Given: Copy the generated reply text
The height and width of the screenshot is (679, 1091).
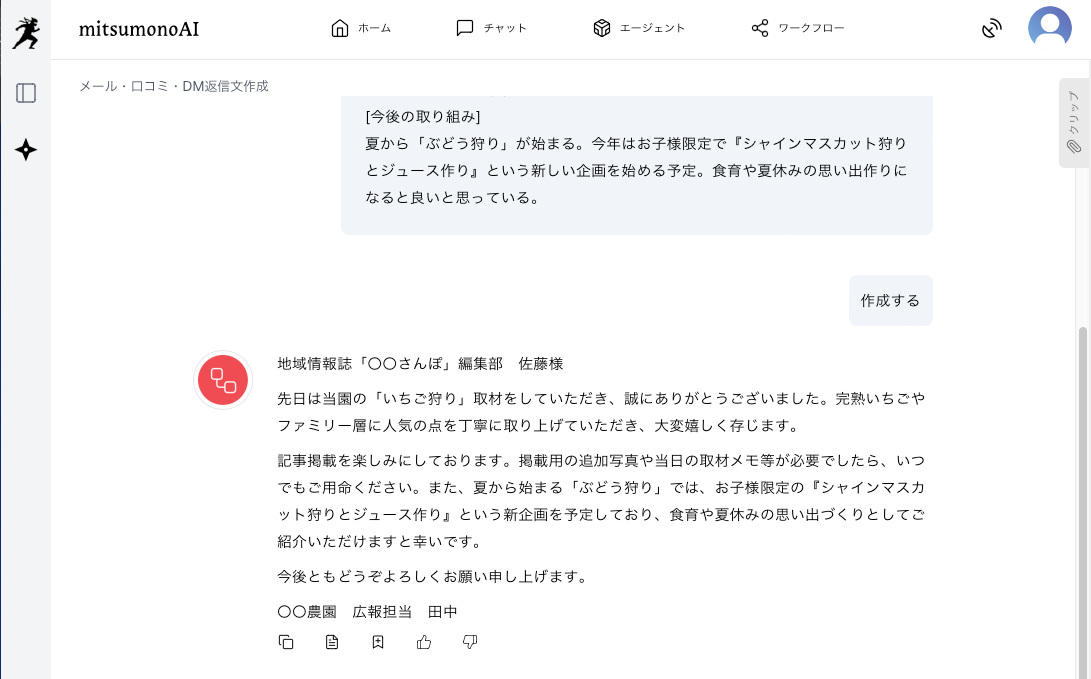Looking at the screenshot, I should [x=286, y=642].
